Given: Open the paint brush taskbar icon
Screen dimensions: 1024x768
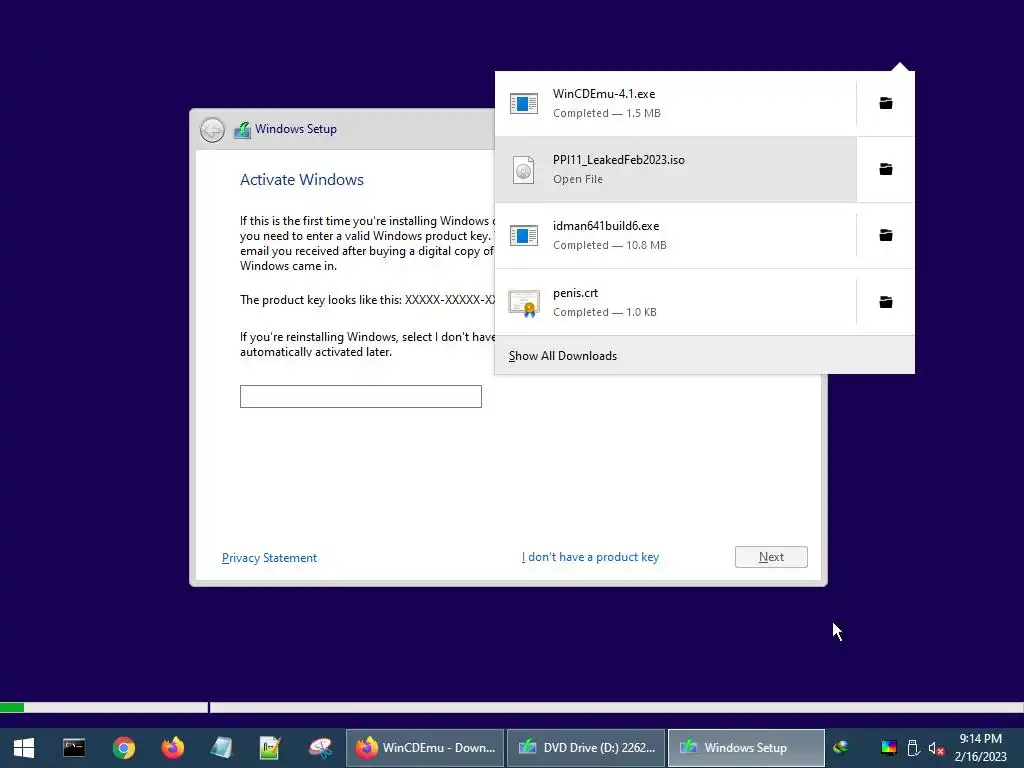Looking at the screenshot, I should 320,748.
